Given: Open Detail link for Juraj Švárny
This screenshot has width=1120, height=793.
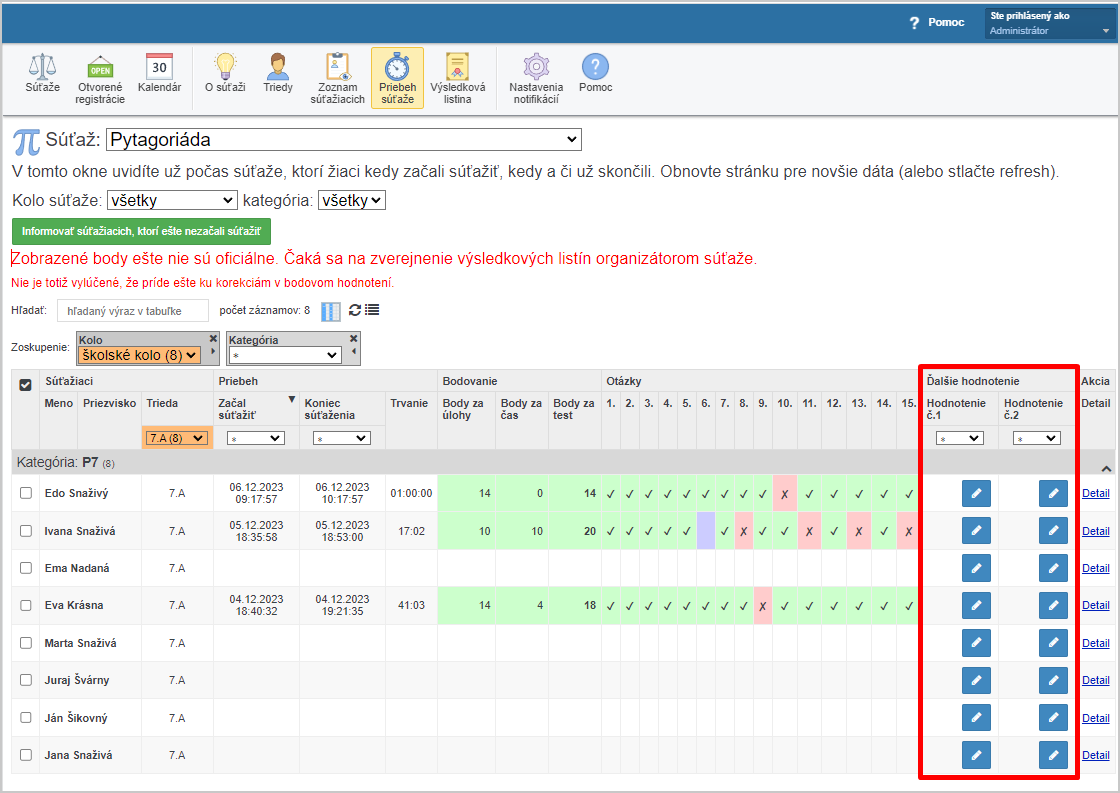Looking at the screenshot, I should pos(1096,680).
